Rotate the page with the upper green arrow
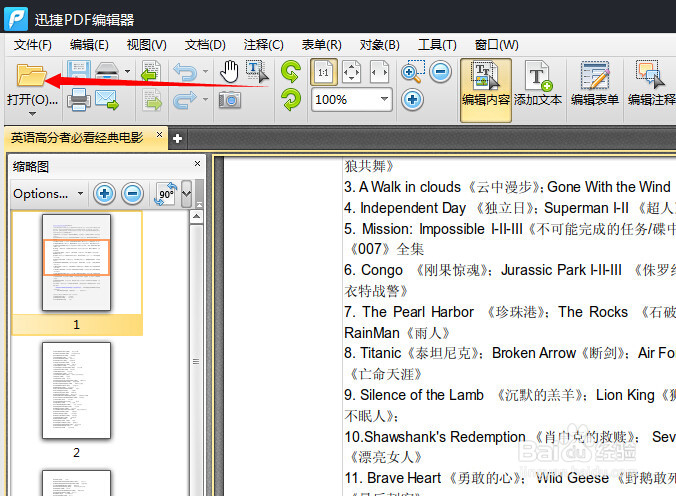This screenshot has height=496, width=676. pyautogui.click(x=291, y=71)
